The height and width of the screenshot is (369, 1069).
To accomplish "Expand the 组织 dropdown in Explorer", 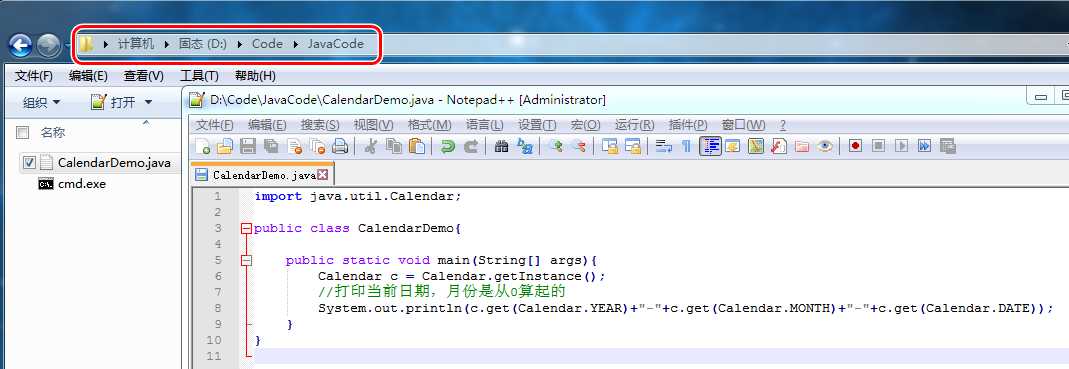I will click(x=42, y=102).
